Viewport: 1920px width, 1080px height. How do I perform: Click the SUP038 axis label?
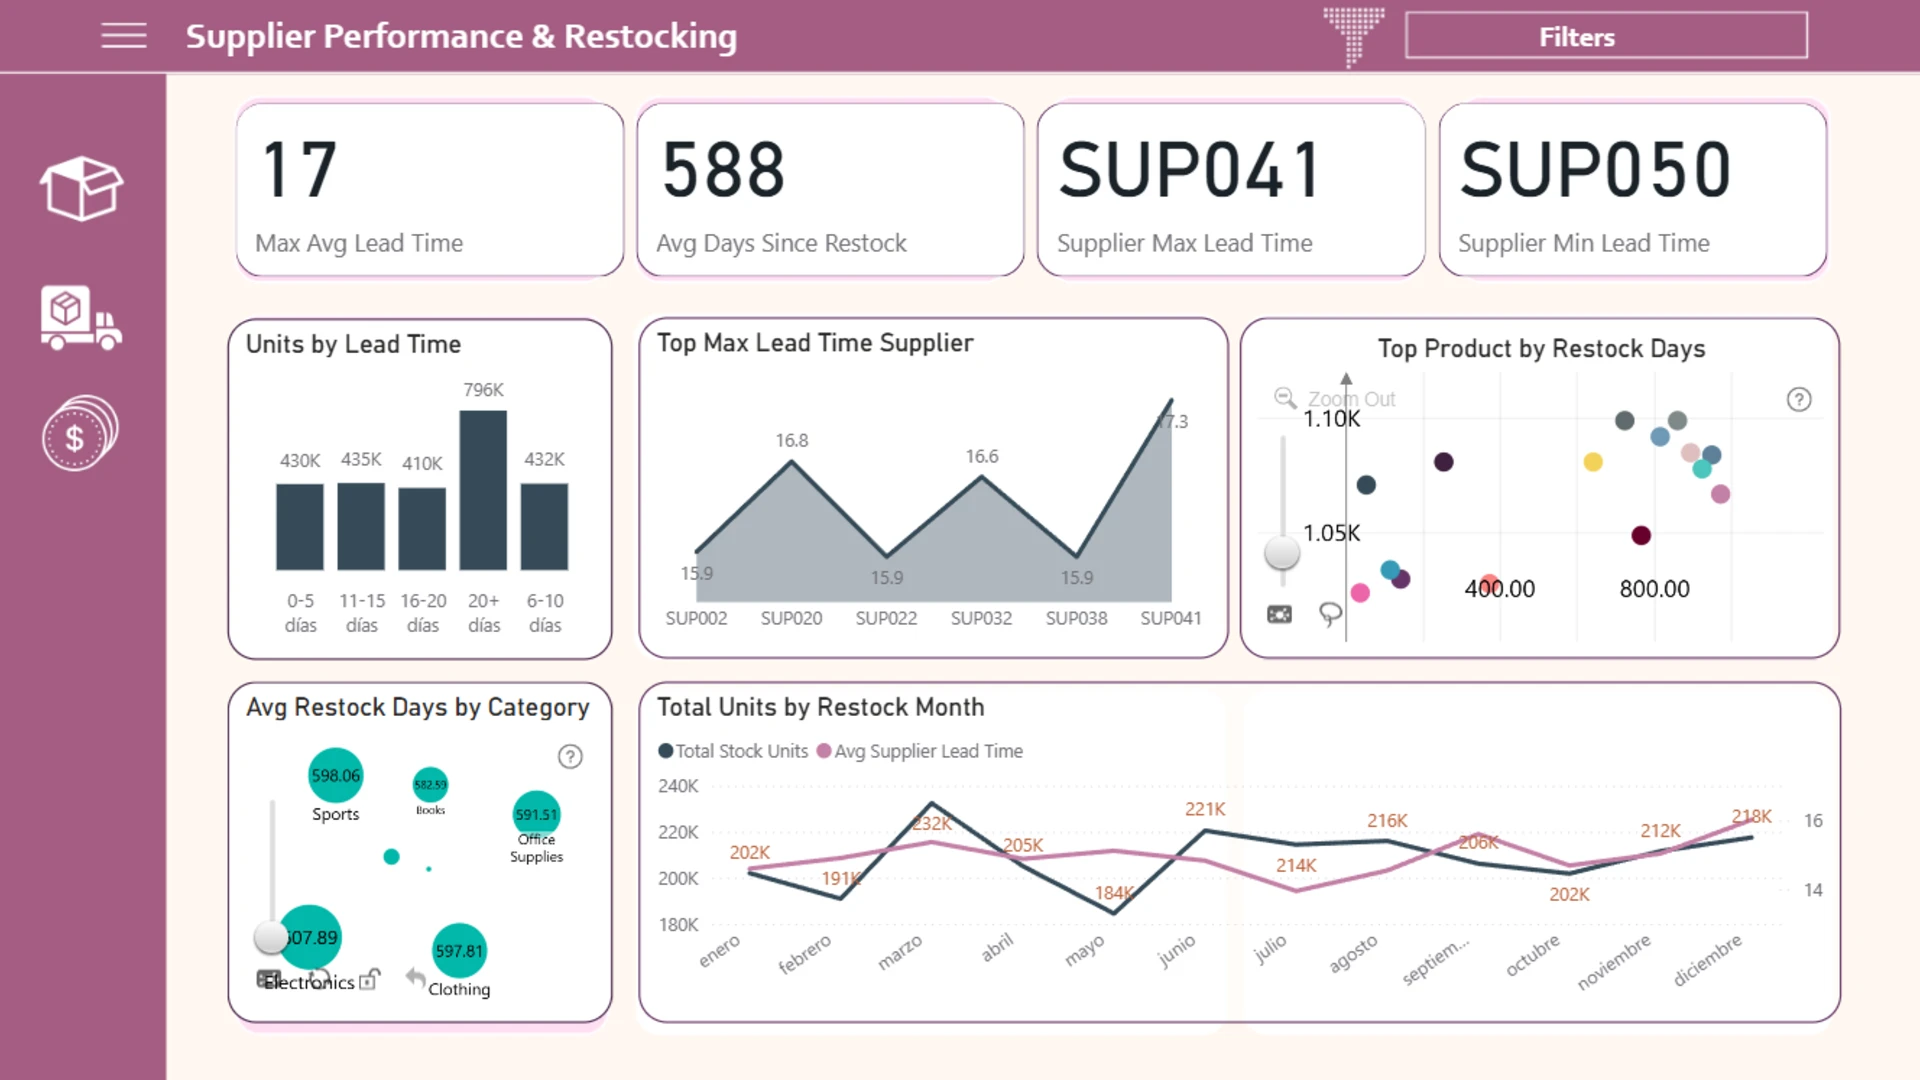[1076, 618]
